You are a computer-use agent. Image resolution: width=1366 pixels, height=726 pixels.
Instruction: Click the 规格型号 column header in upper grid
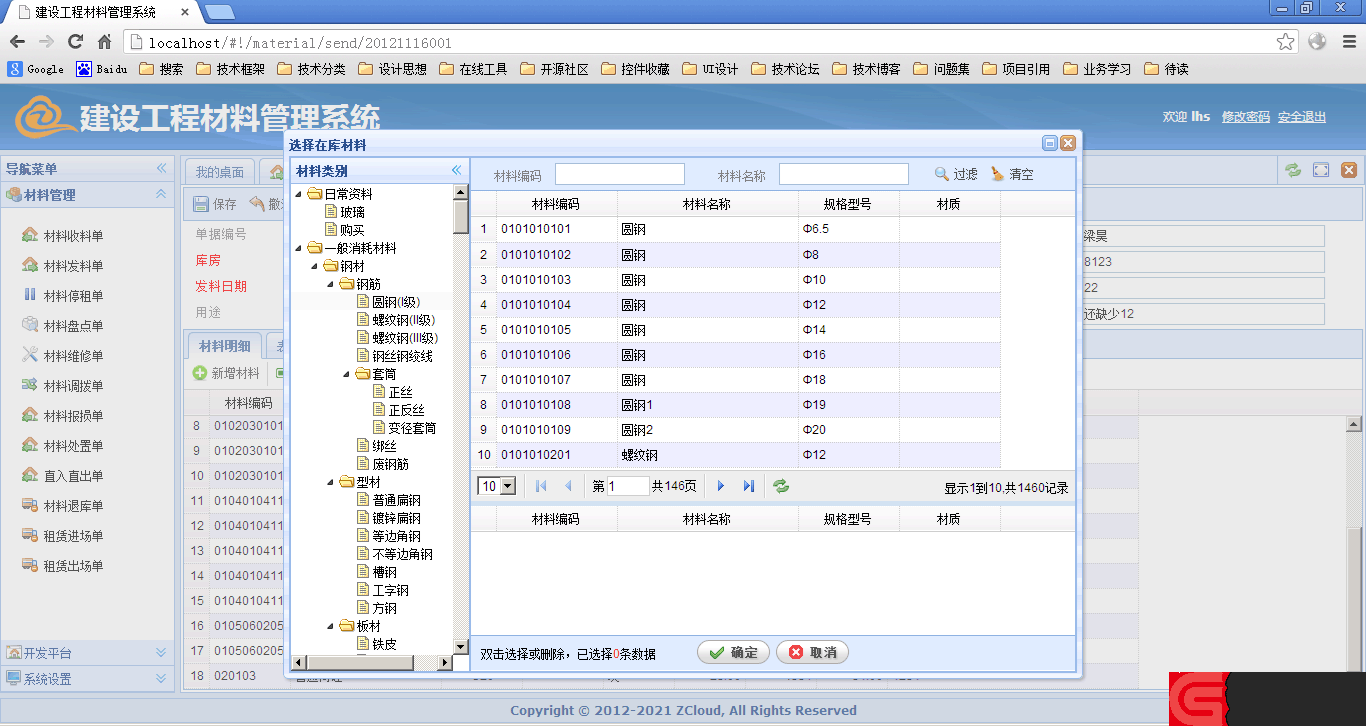coord(848,204)
